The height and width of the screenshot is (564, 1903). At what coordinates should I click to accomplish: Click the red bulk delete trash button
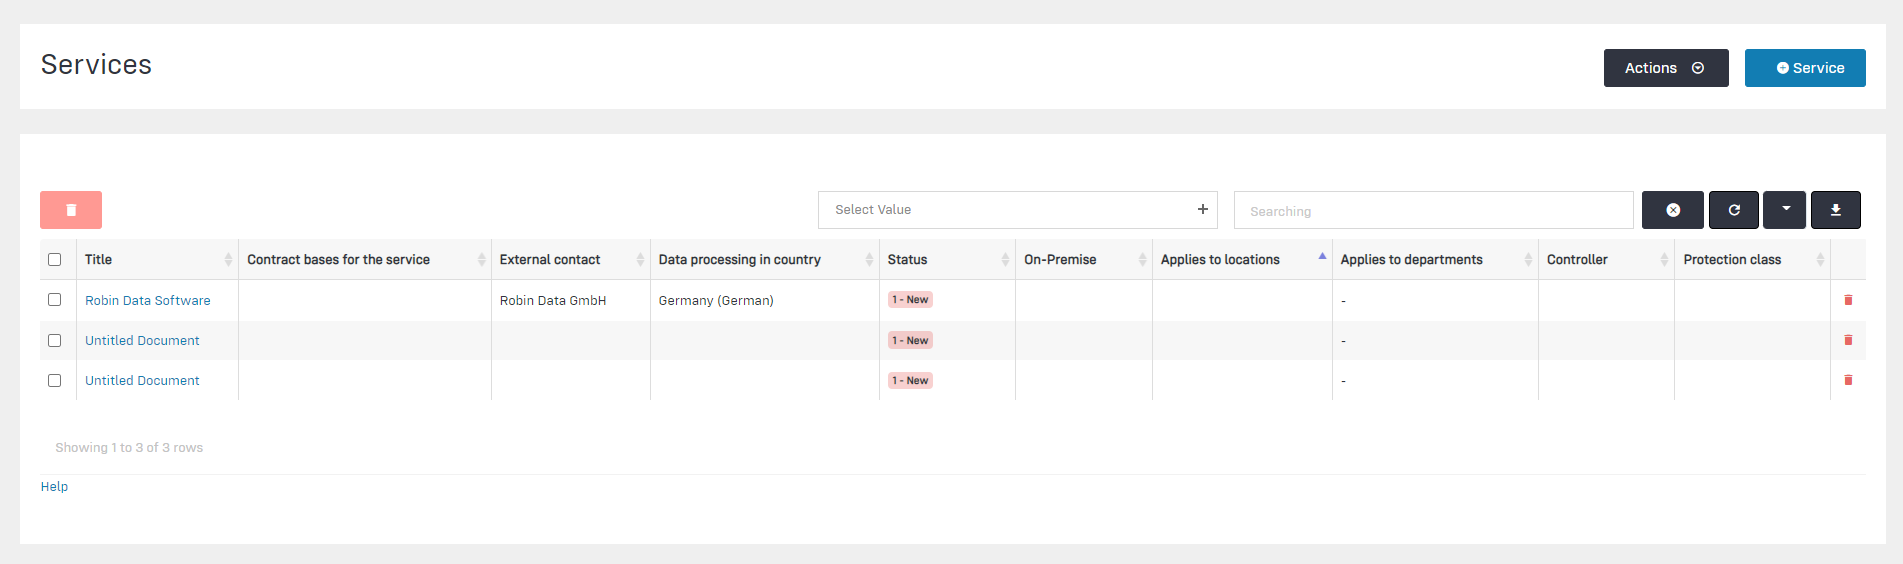click(71, 210)
